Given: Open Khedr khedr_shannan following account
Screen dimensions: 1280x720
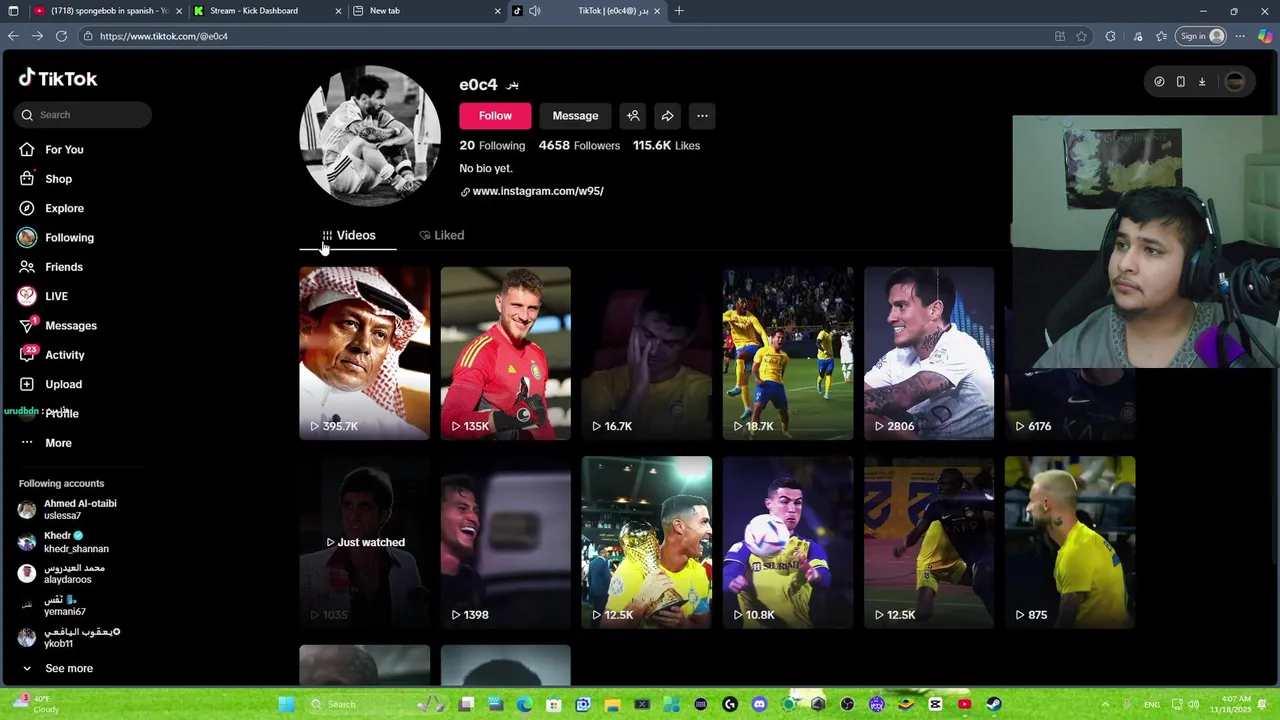Looking at the screenshot, I should tap(64, 542).
